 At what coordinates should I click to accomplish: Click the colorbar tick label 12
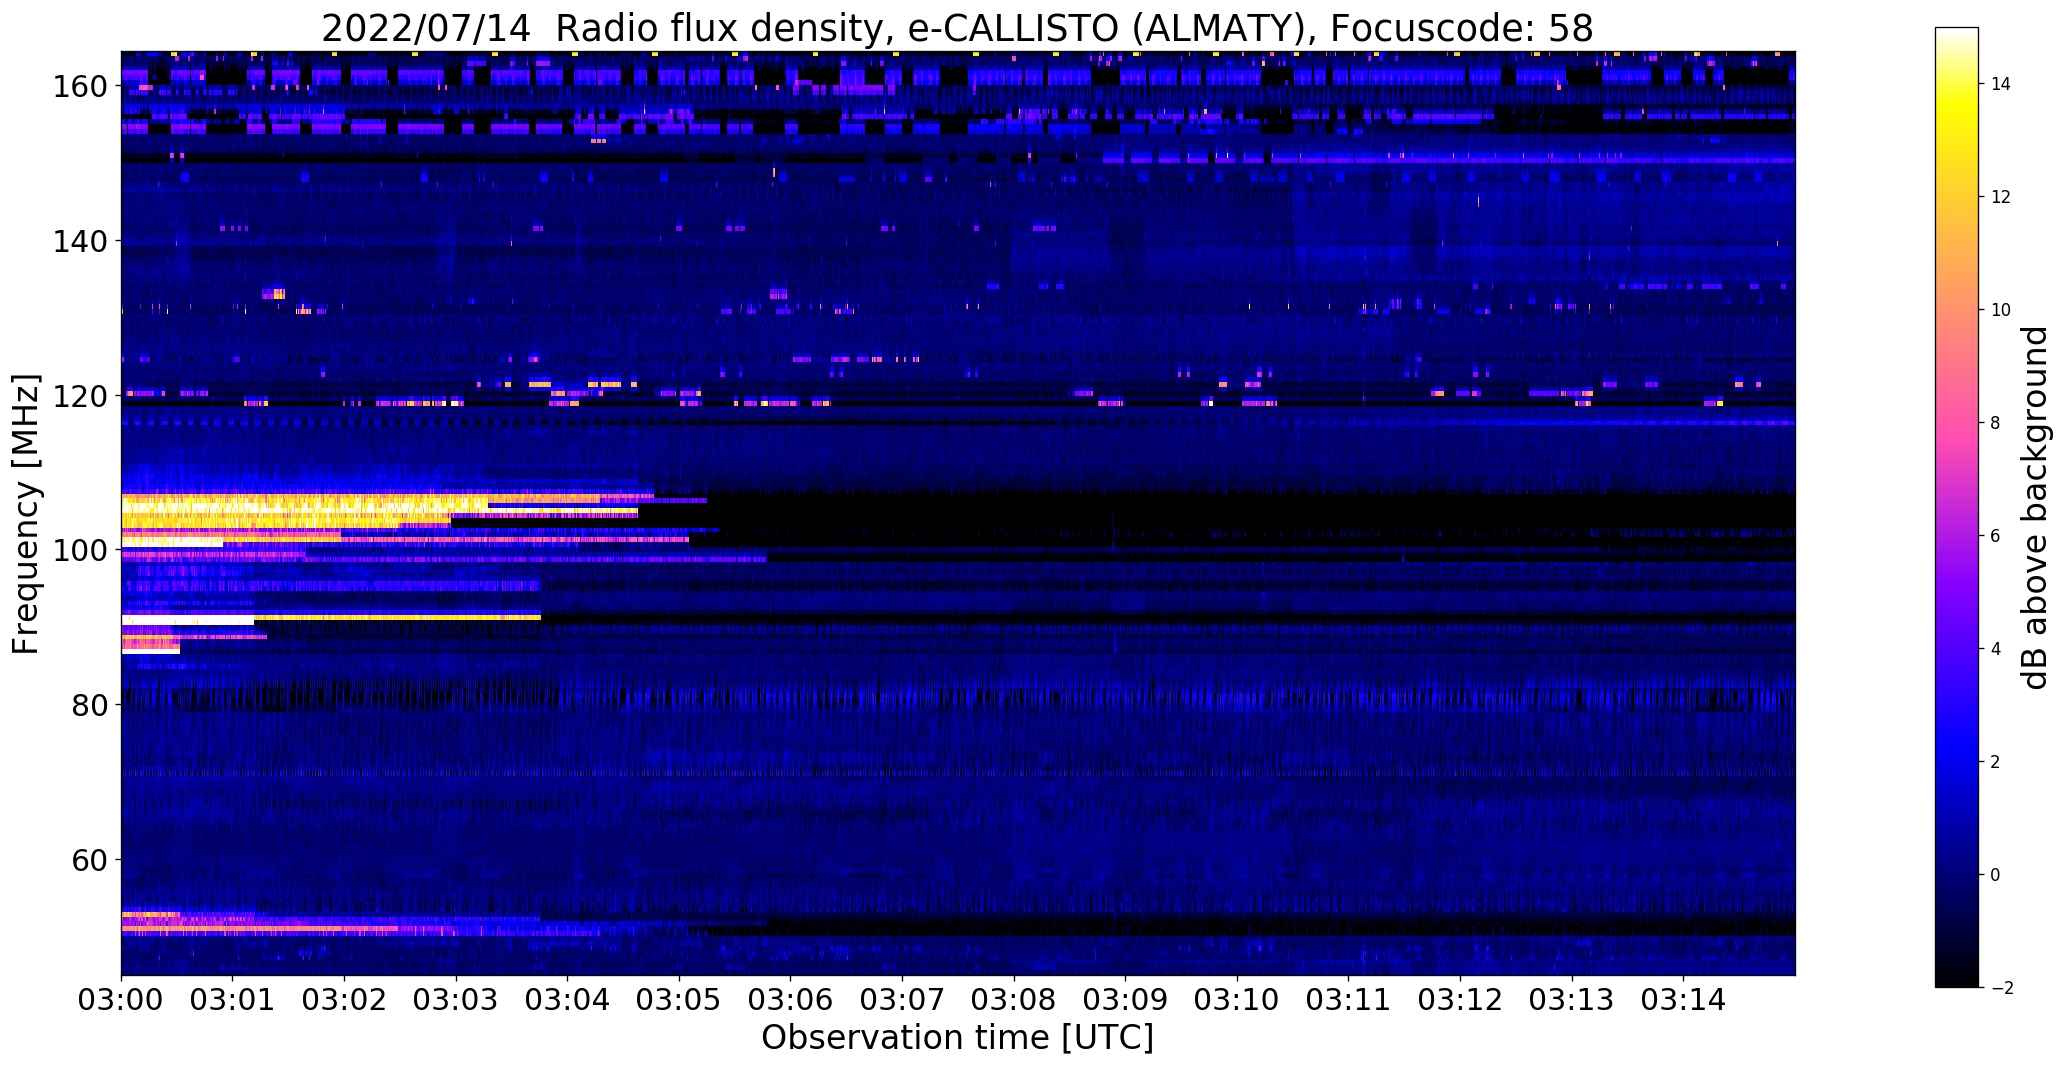tap(2001, 197)
